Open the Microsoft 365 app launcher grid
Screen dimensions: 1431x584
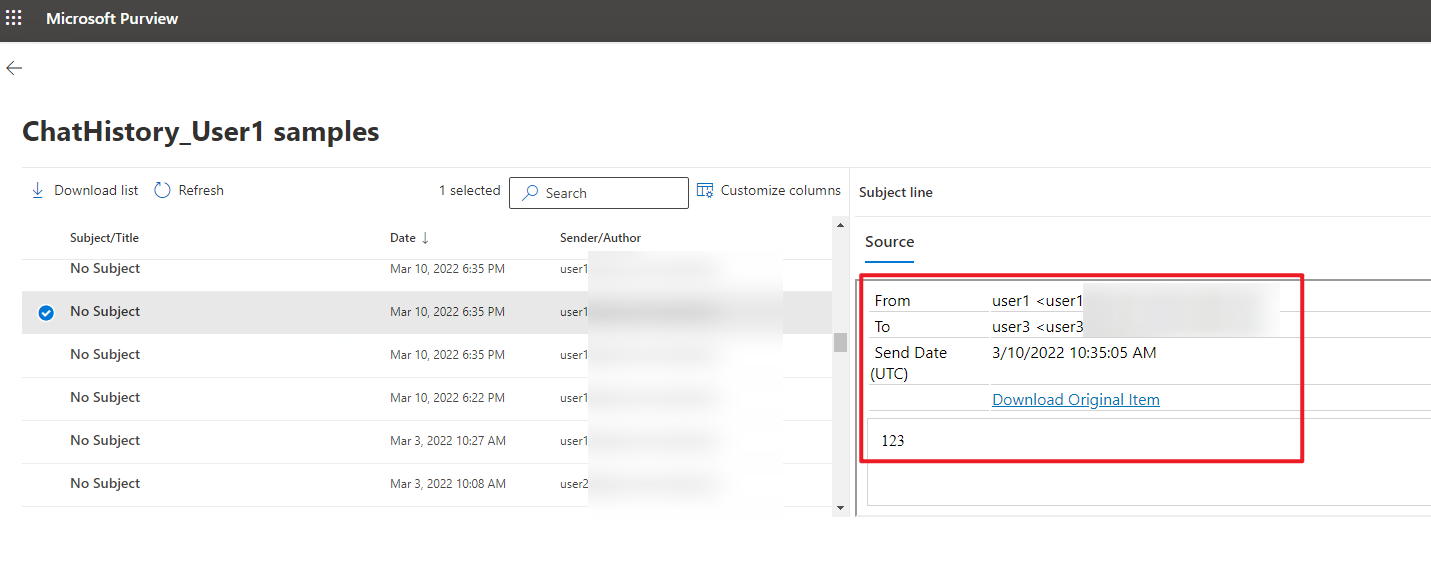click(x=14, y=18)
